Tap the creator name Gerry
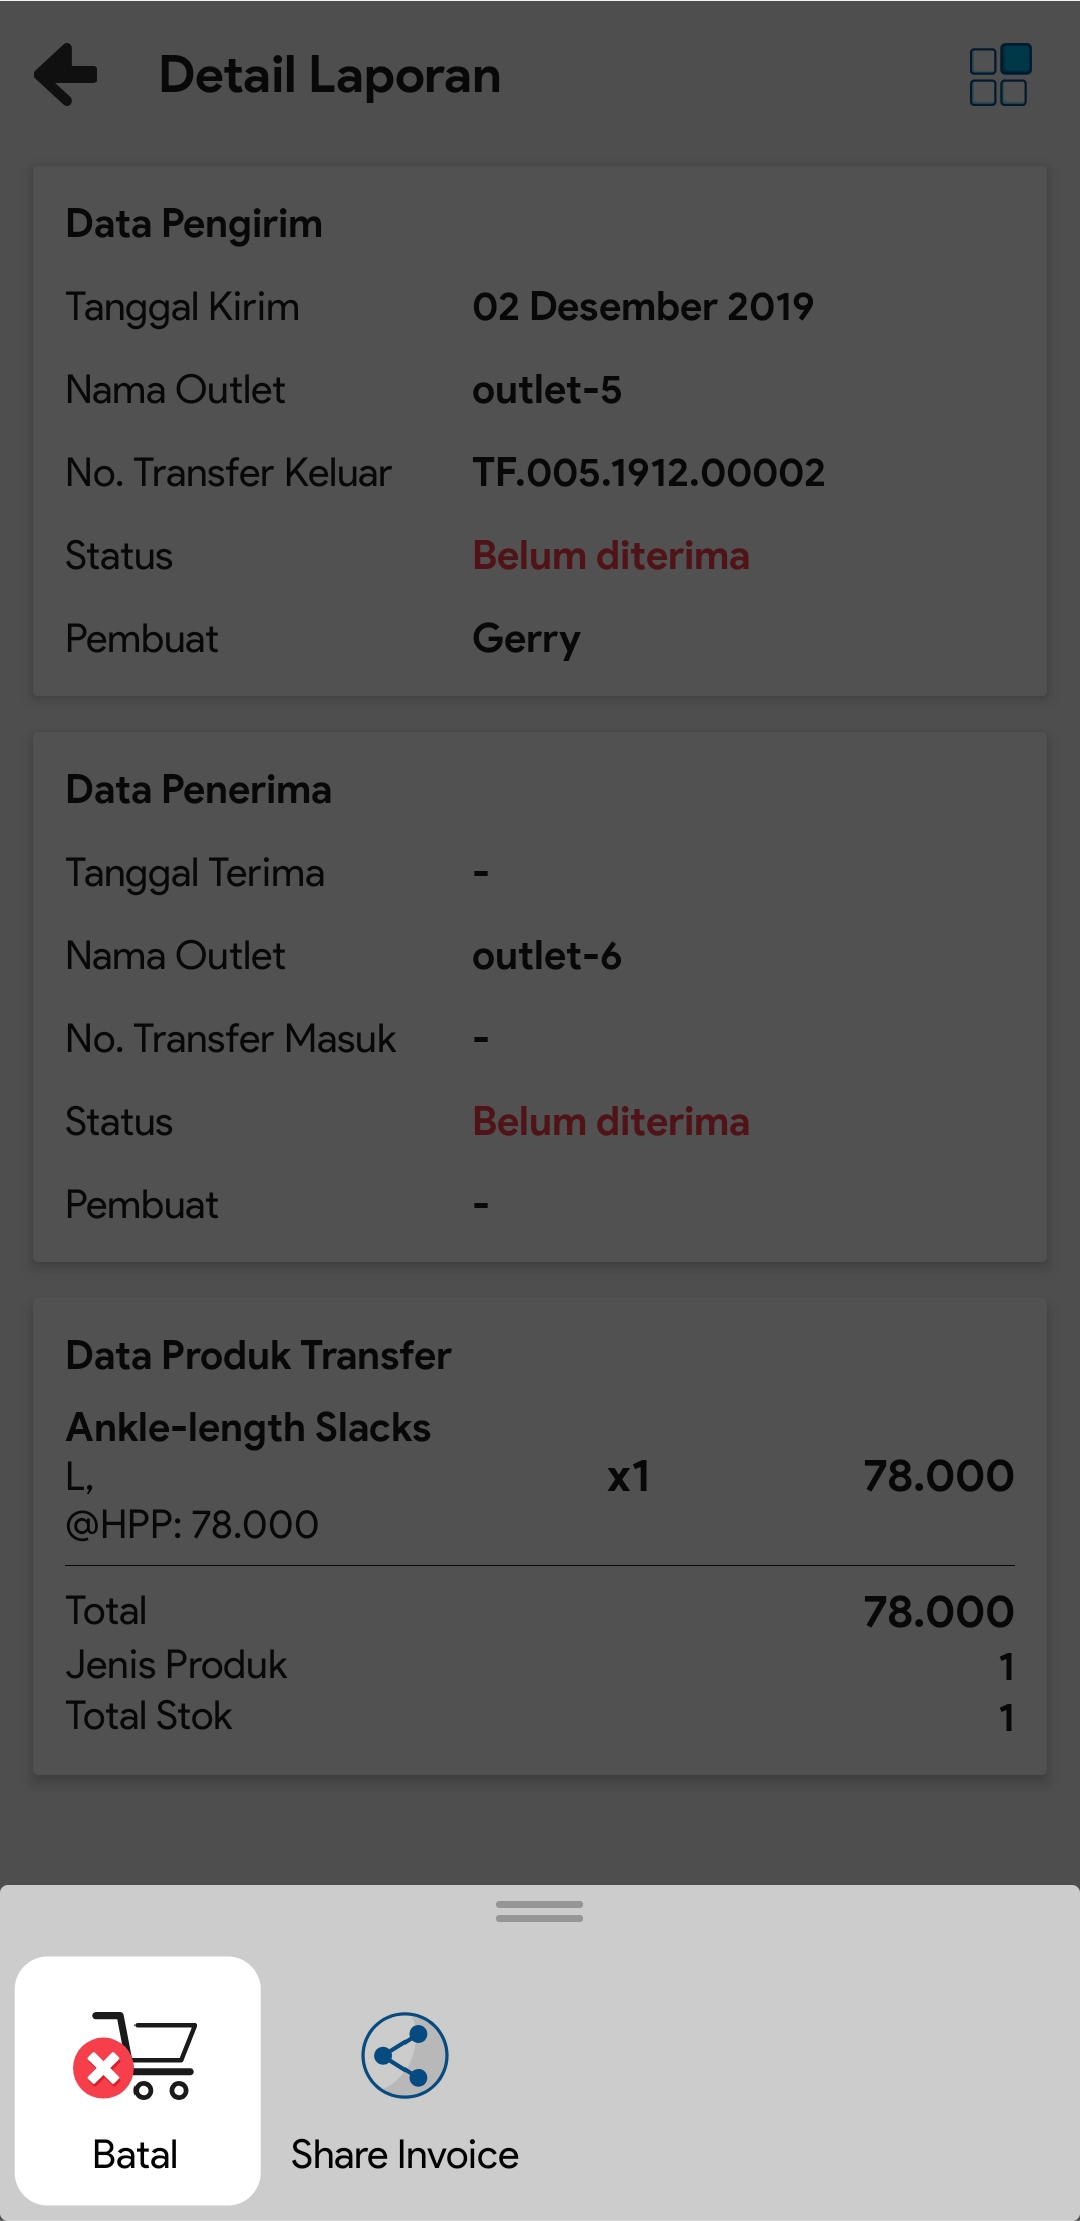The image size is (1081, 2221). [526, 639]
